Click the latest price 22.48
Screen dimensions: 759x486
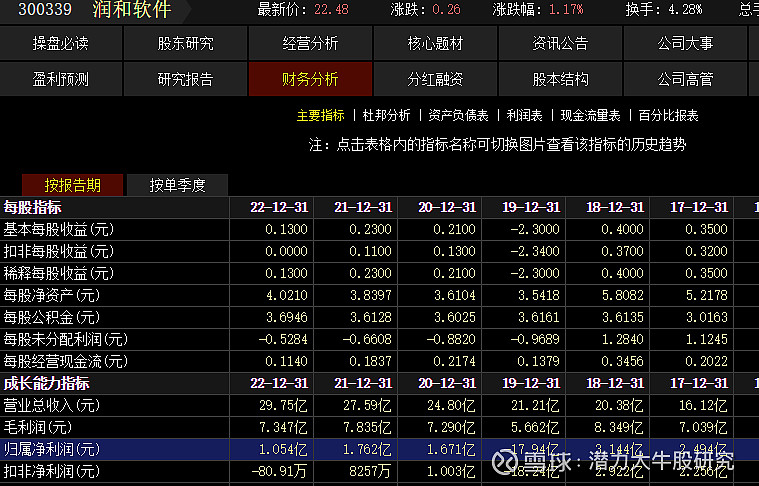(x=331, y=9)
